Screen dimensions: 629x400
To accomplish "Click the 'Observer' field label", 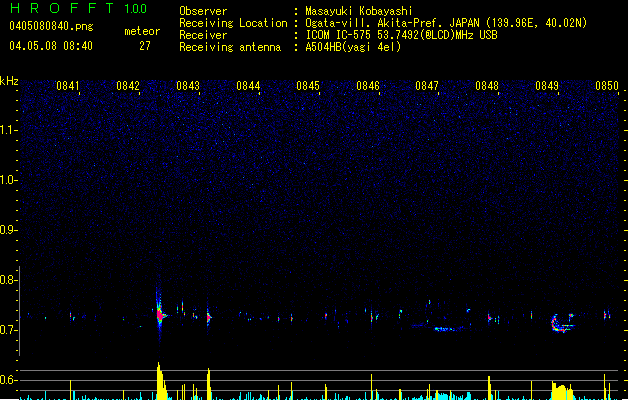I will click(x=203, y=11).
